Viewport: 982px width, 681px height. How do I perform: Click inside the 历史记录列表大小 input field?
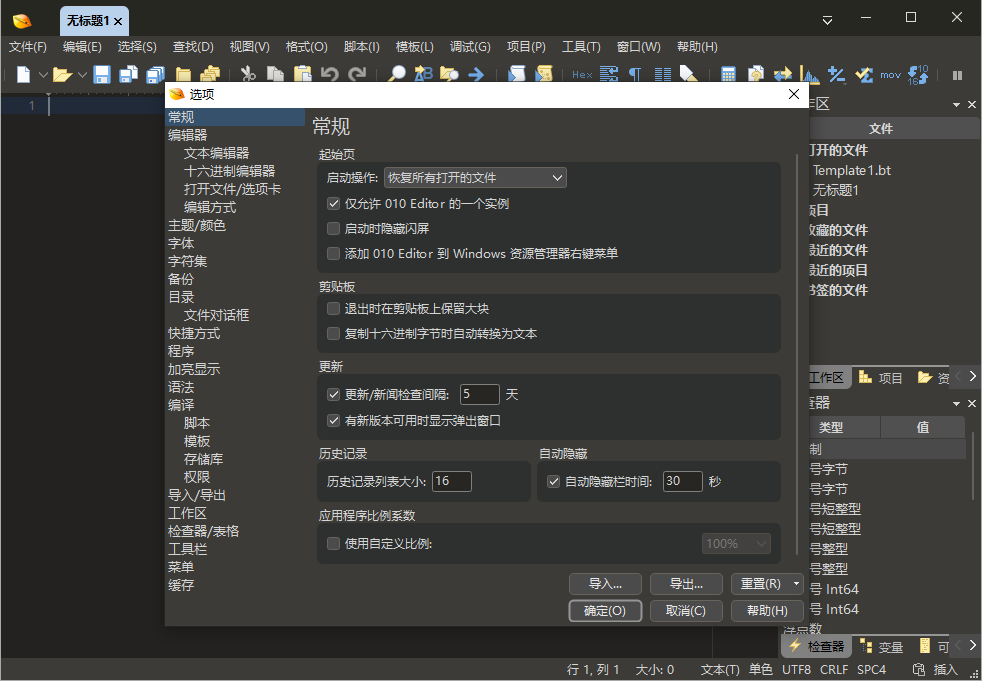pyautogui.click(x=451, y=481)
